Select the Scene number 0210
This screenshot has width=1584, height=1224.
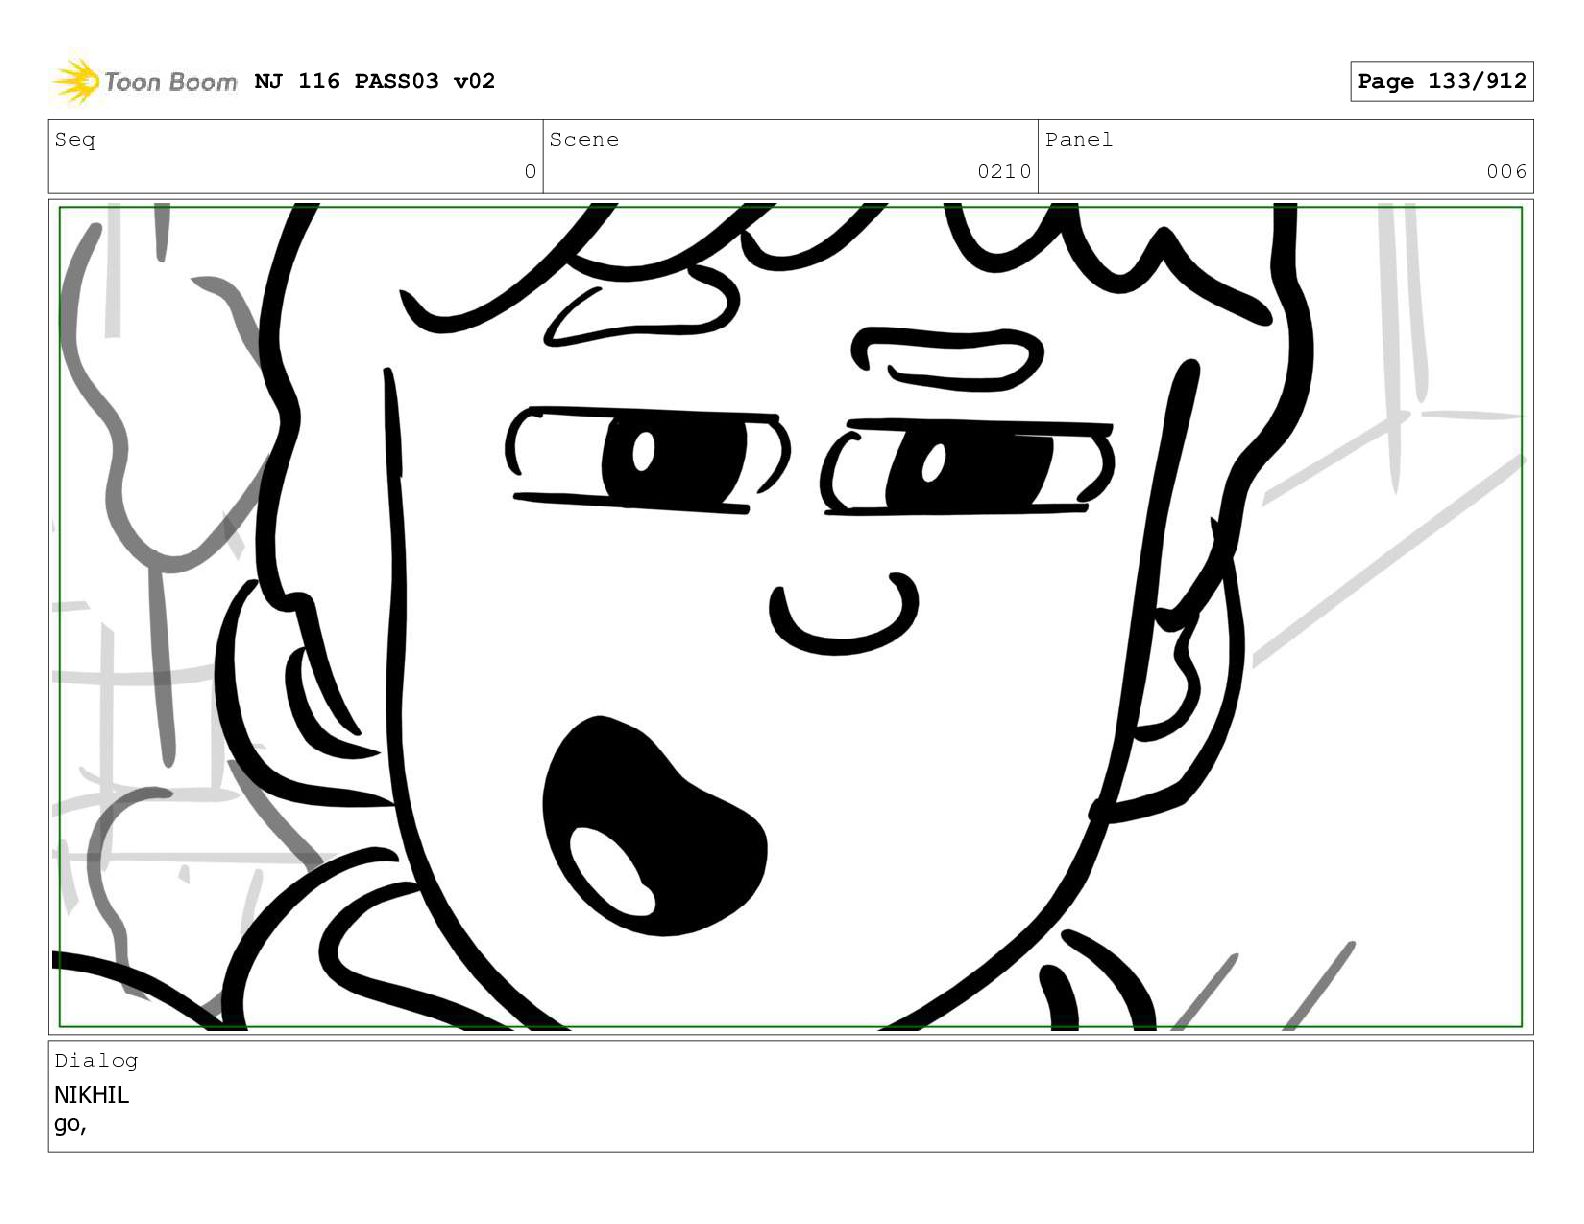(x=1004, y=171)
